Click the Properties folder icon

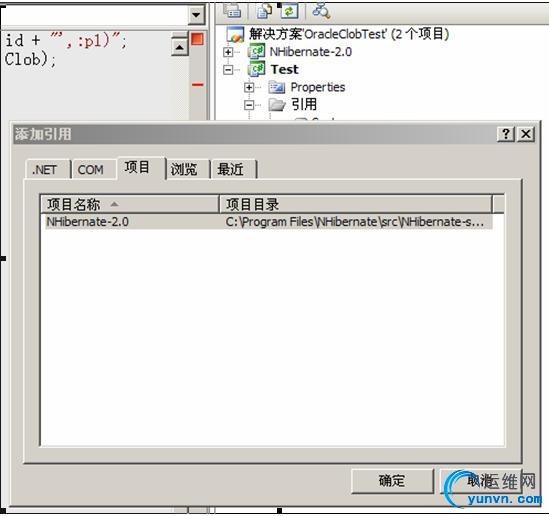(277, 87)
